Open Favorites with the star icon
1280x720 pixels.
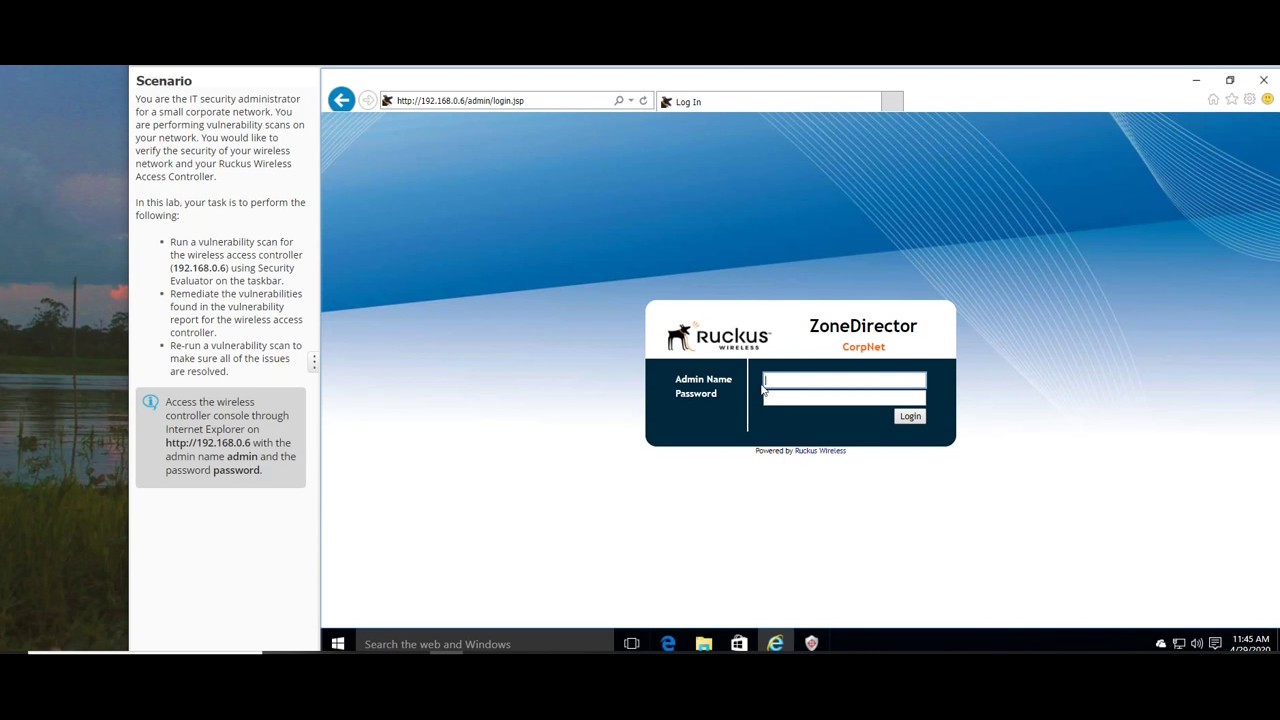point(1232,99)
